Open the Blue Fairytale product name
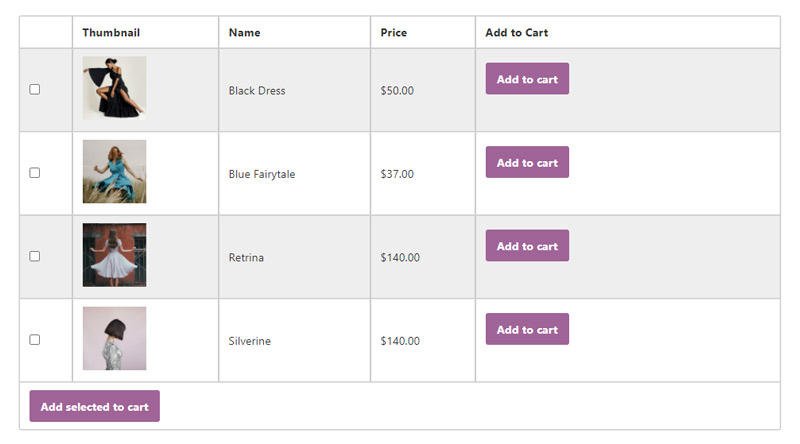Image resolution: width=800 pixels, height=444 pixels. 262,174
